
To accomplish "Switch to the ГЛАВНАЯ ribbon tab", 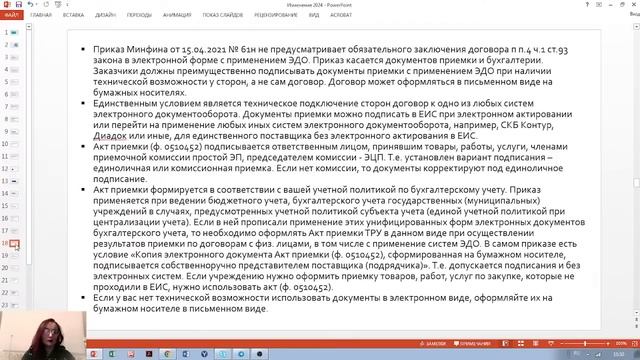I will (x=41, y=15).
